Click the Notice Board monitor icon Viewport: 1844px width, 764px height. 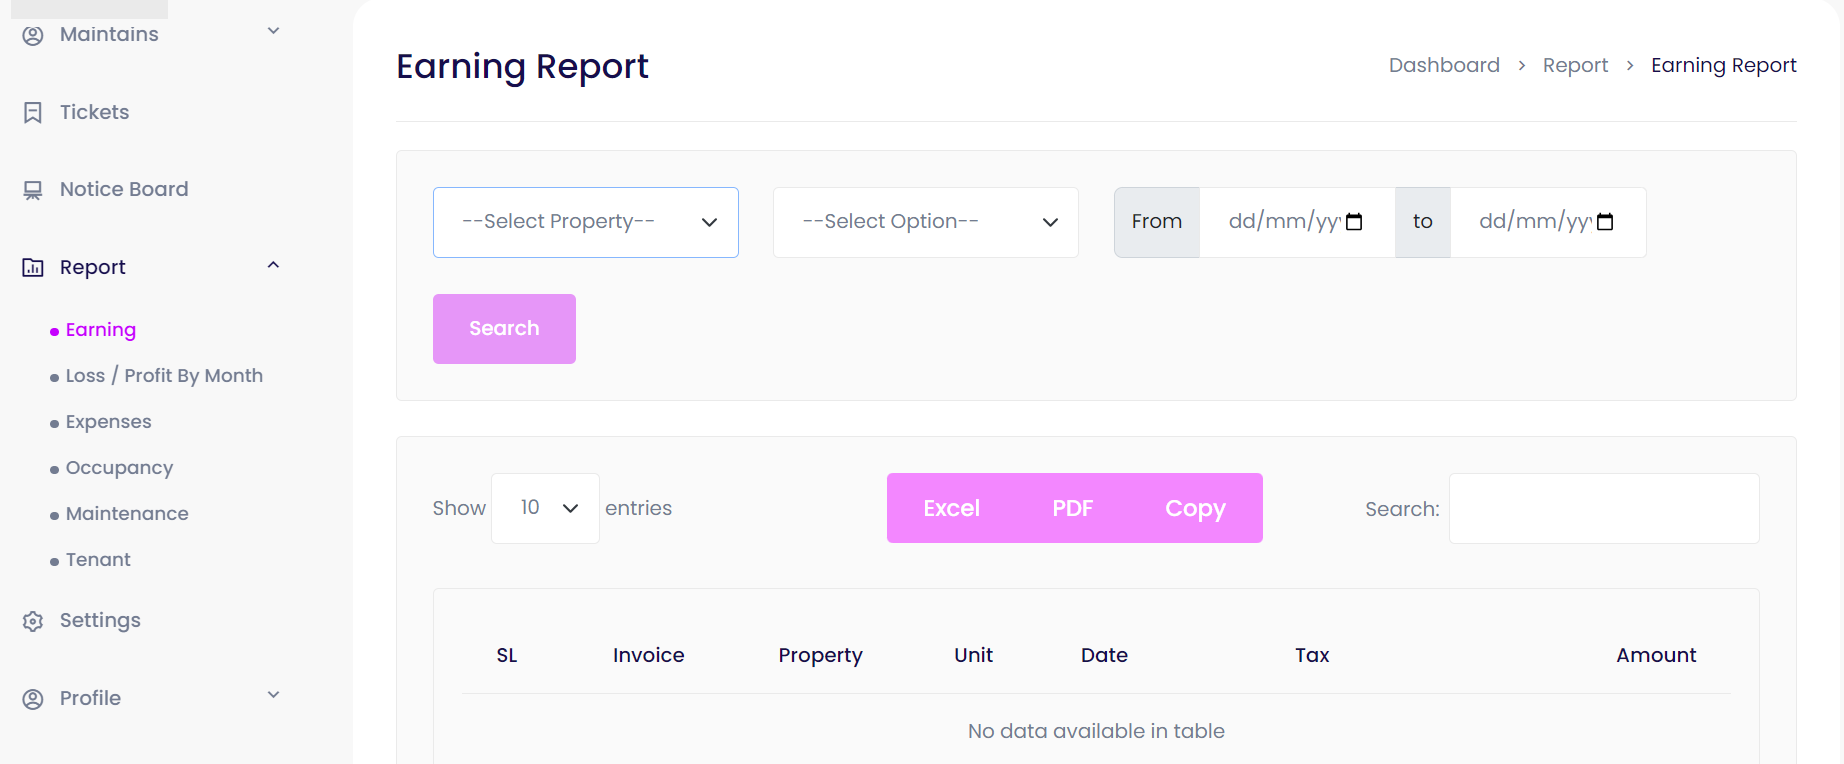[33, 190]
